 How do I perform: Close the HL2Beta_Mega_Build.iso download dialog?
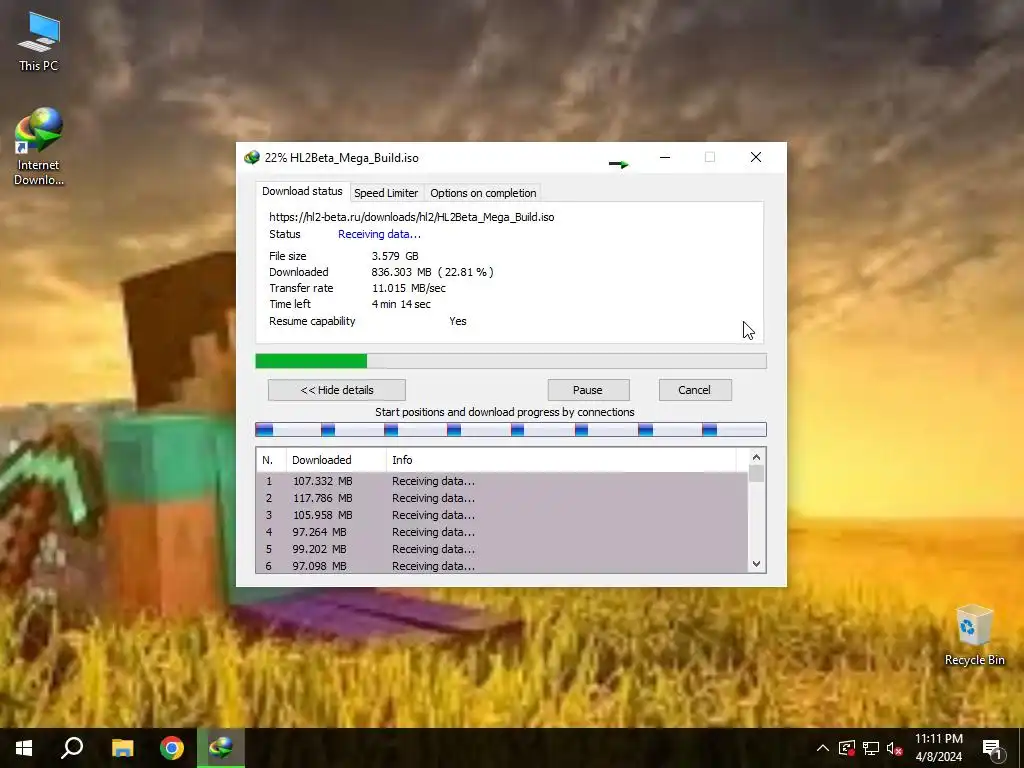pos(756,157)
